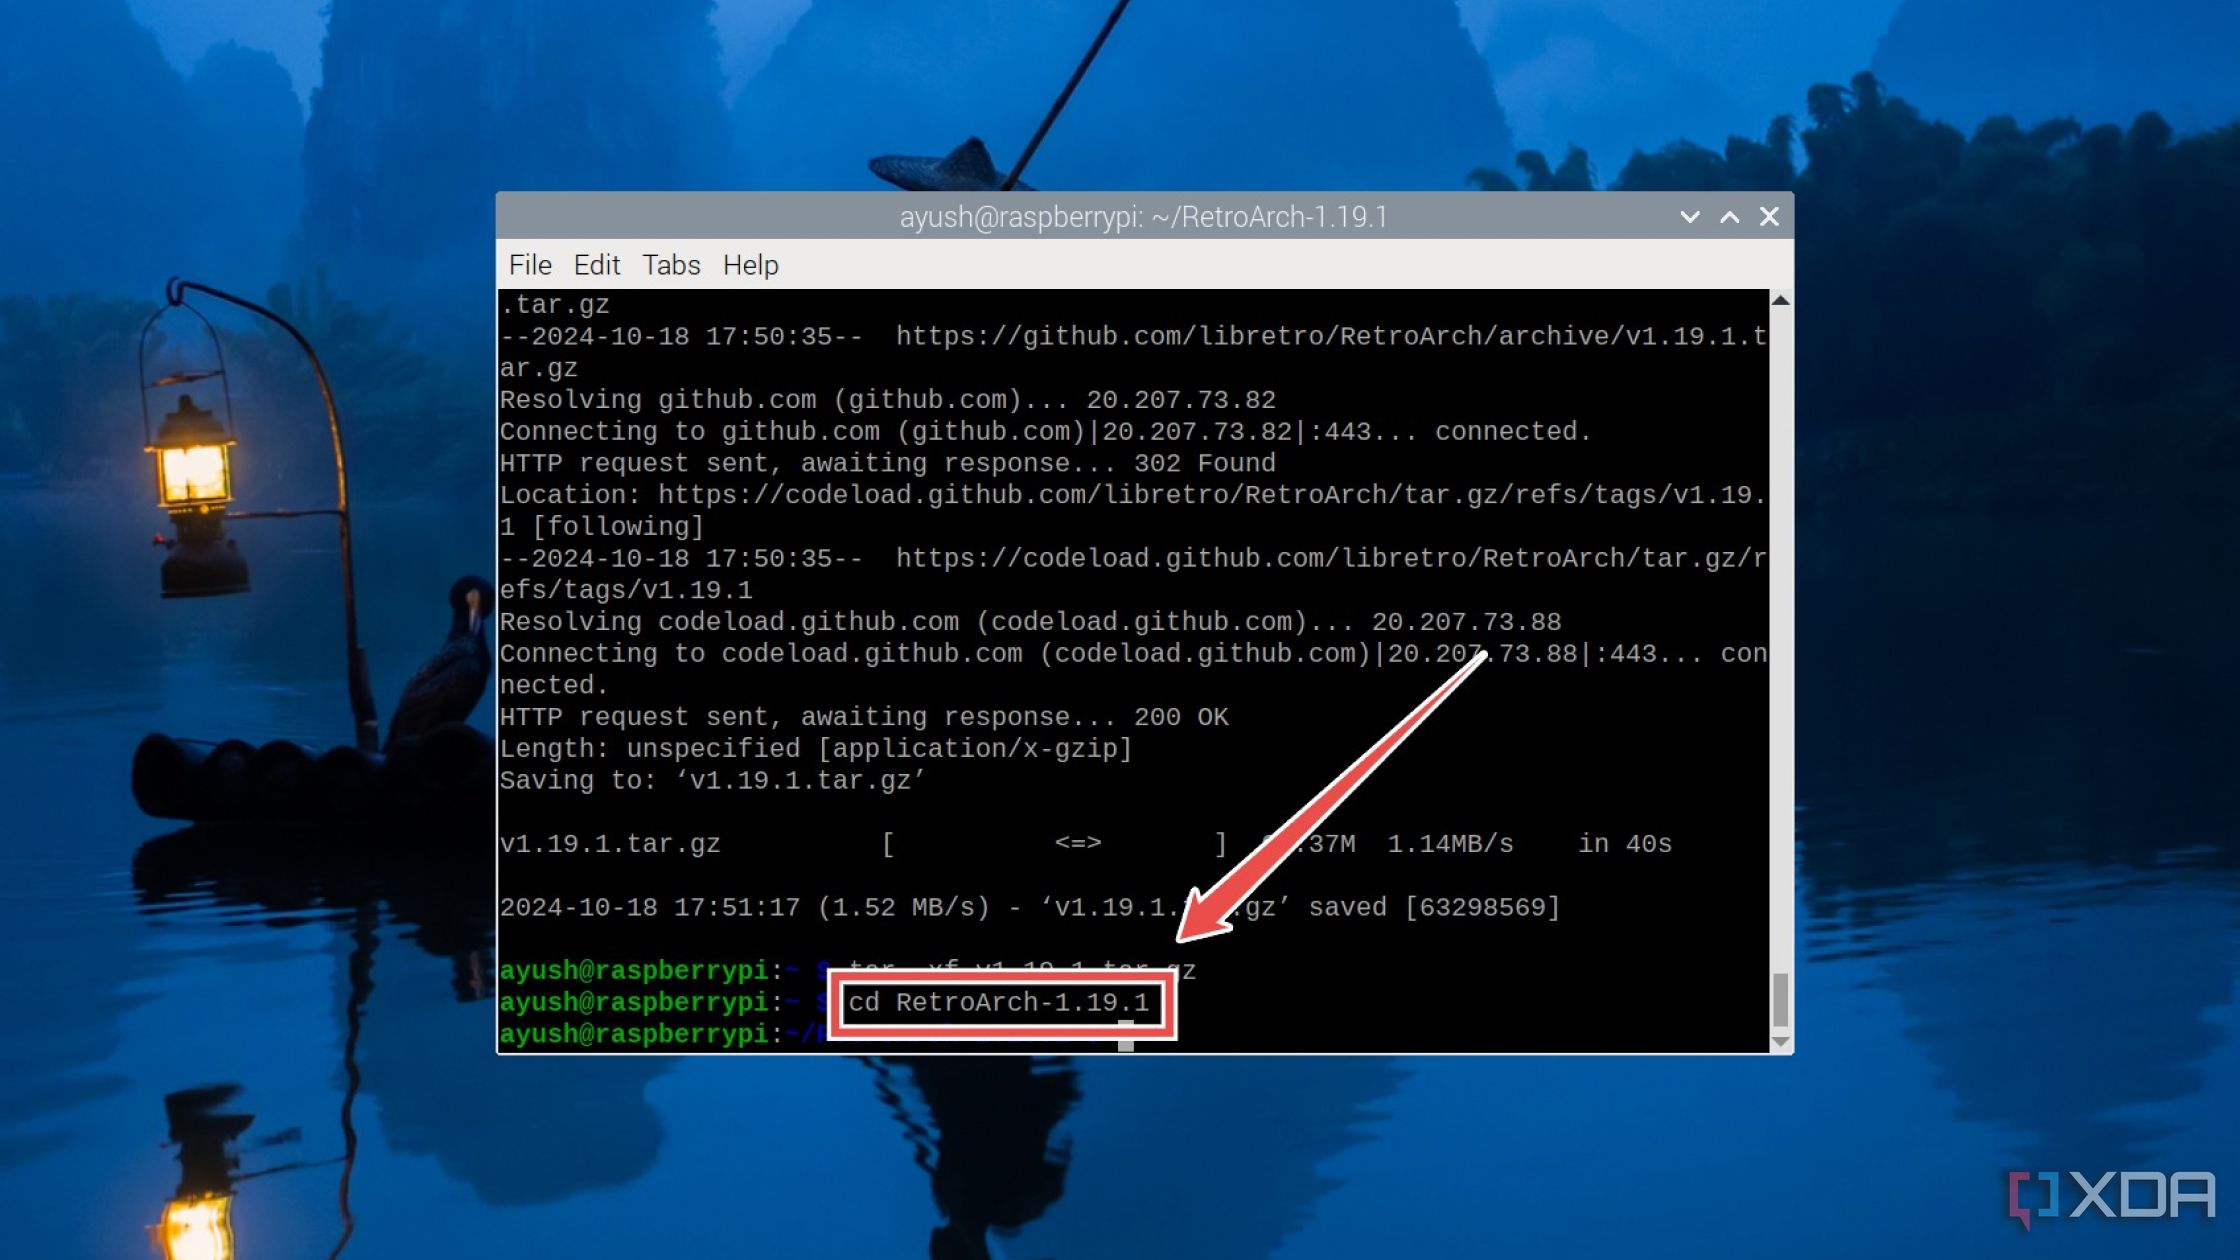Click the scroll up arrow icon
Image resolution: width=2240 pixels, height=1260 pixels.
point(1777,298)
